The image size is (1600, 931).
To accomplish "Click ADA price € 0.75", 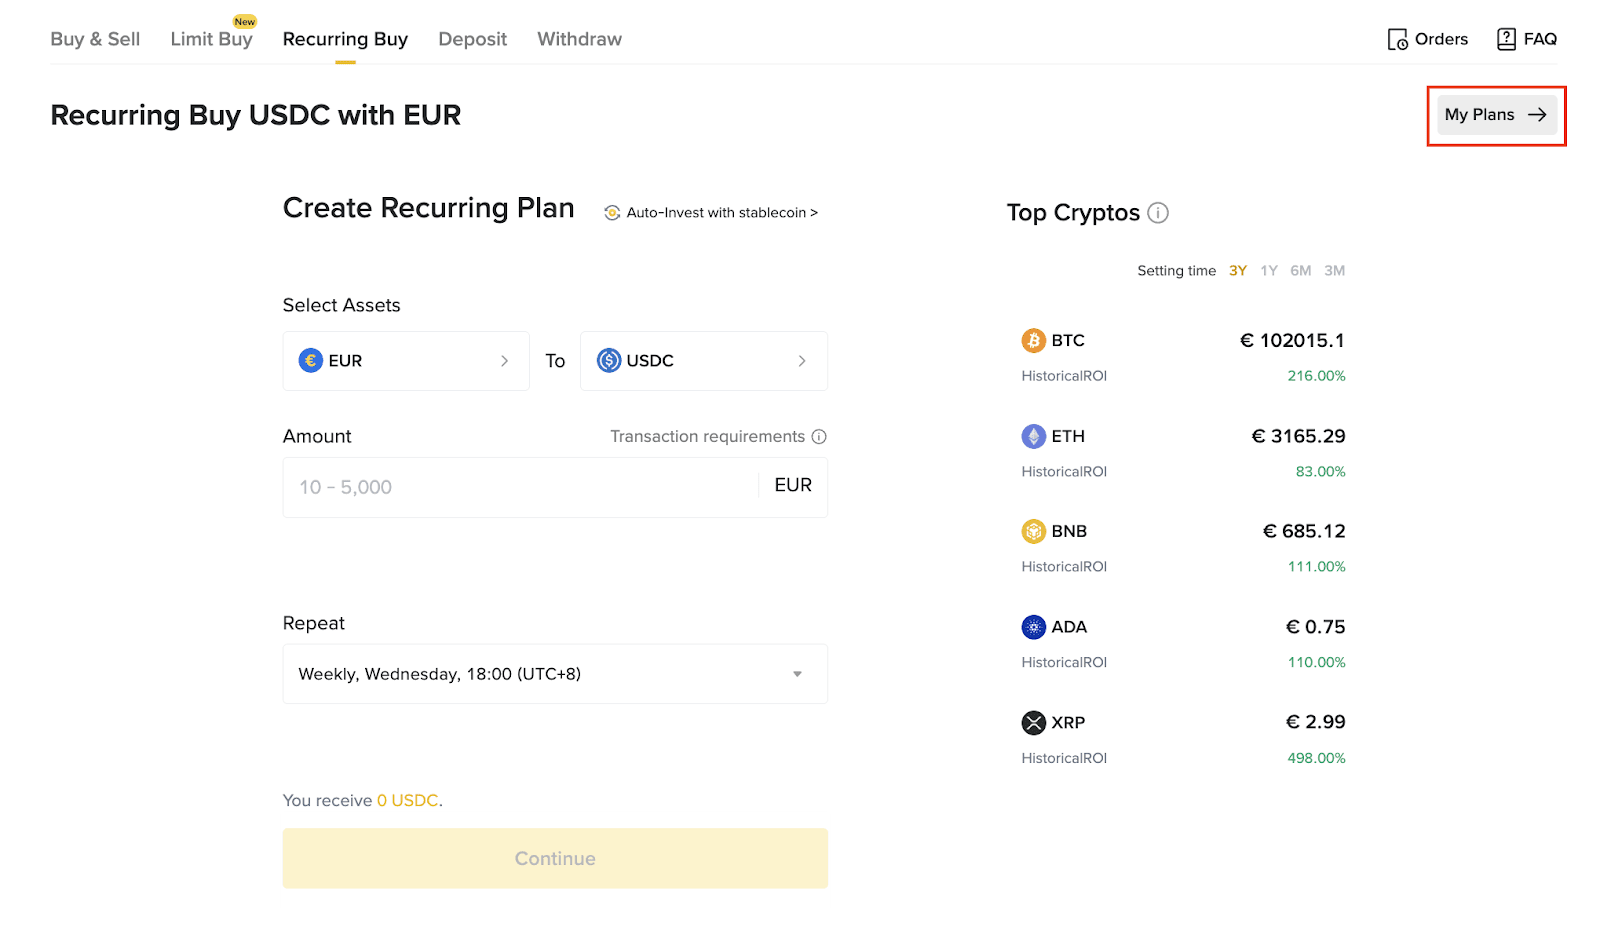I will tap(1315, 627).
